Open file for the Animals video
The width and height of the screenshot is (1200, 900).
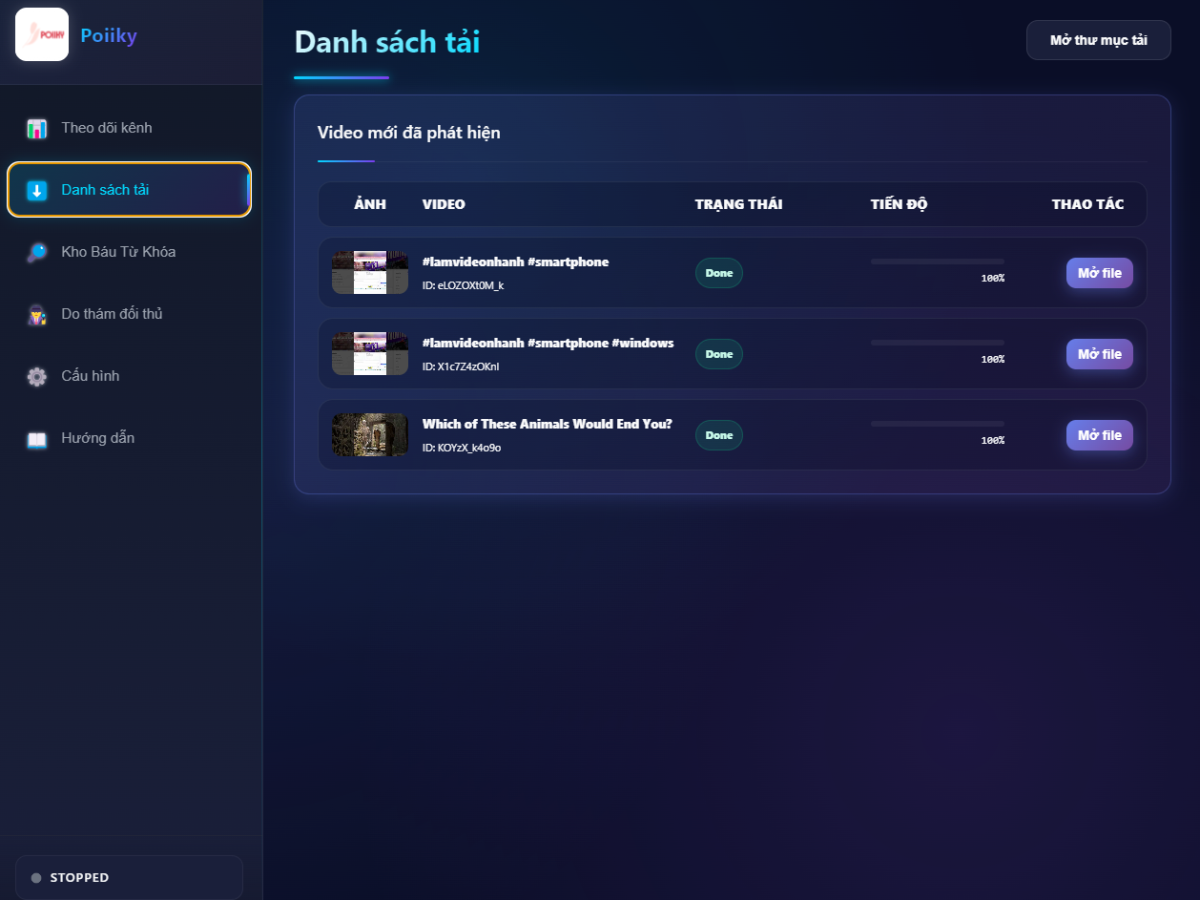(1099, 435)
